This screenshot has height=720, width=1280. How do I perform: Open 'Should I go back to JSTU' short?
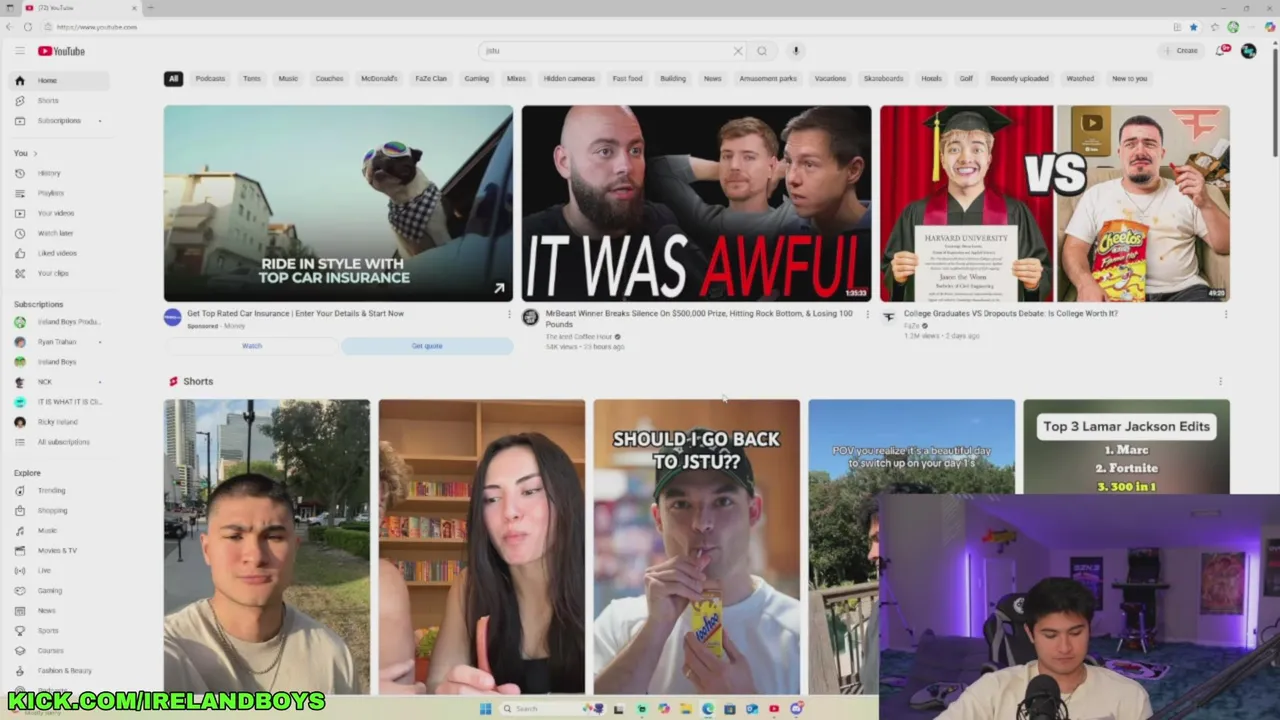696,546
